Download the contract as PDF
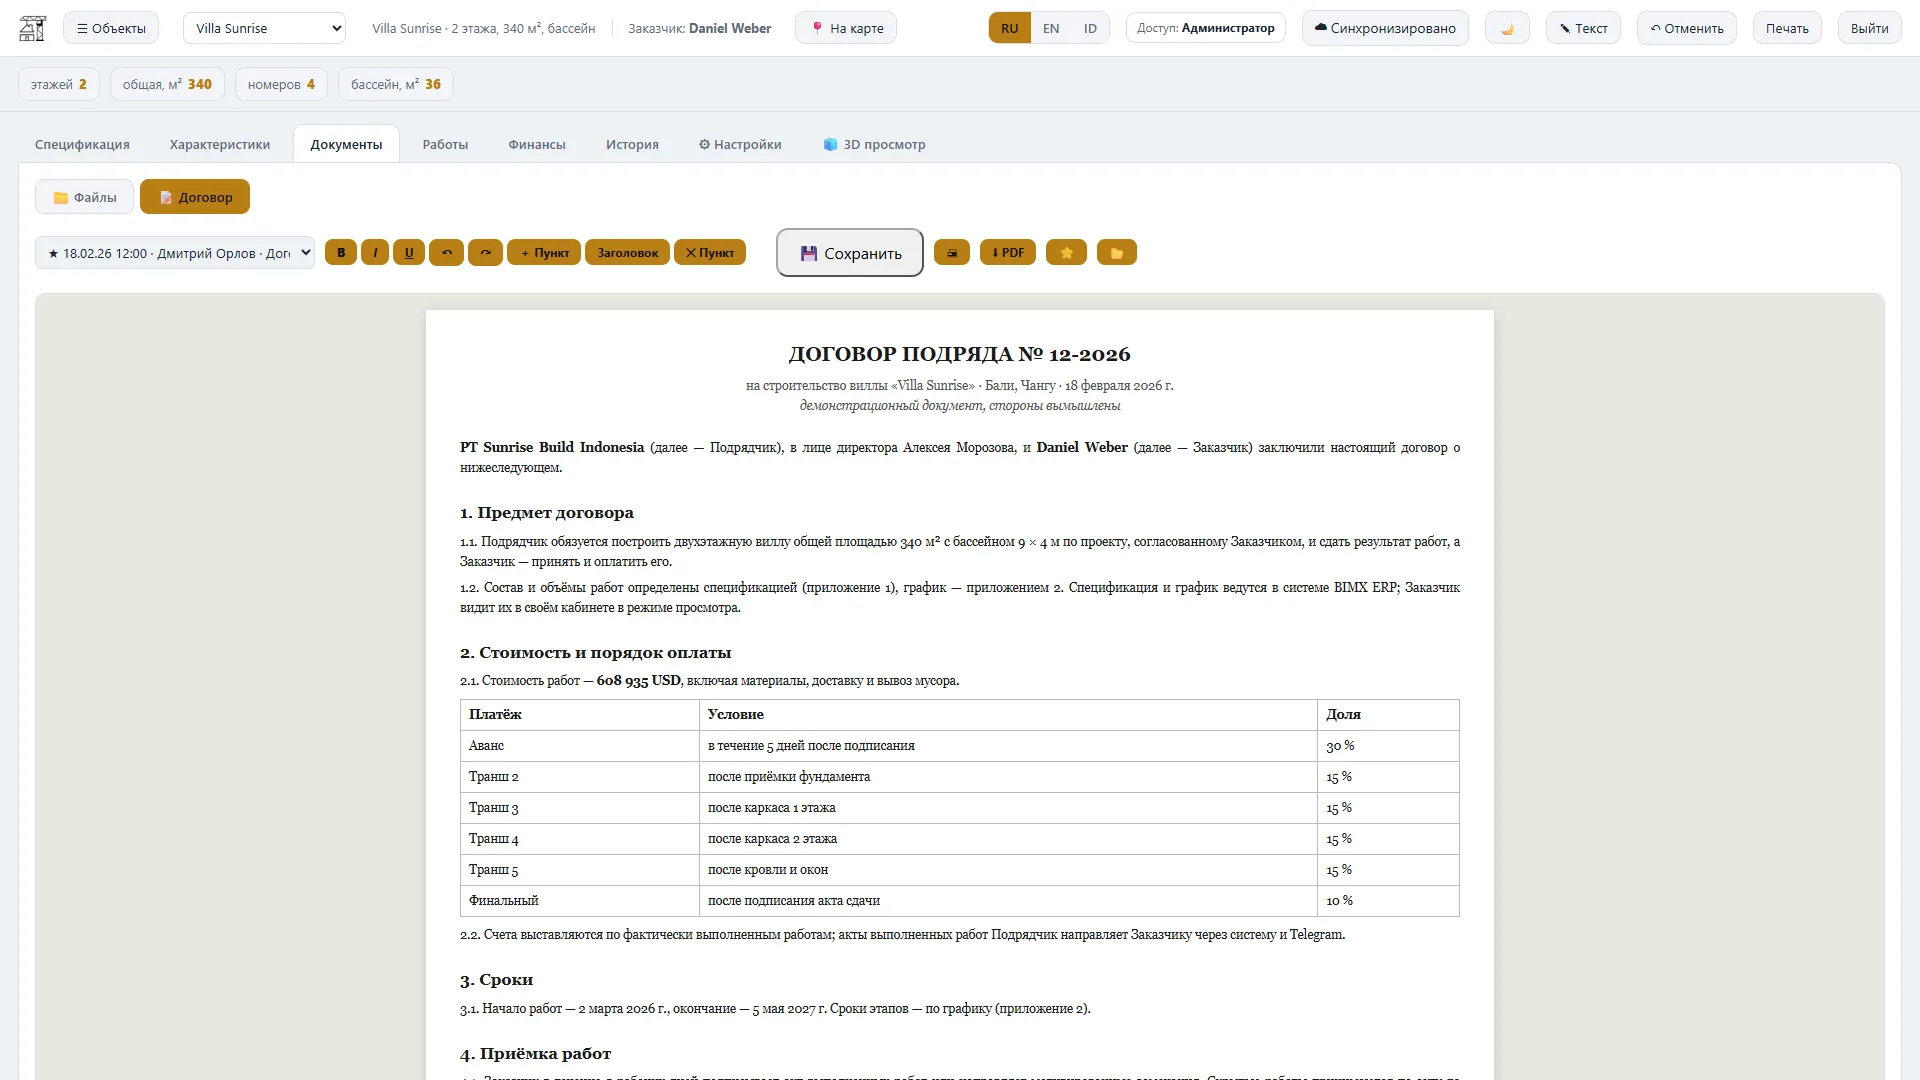This screenshot has height=1080, width=1920. pos(1008,253)
